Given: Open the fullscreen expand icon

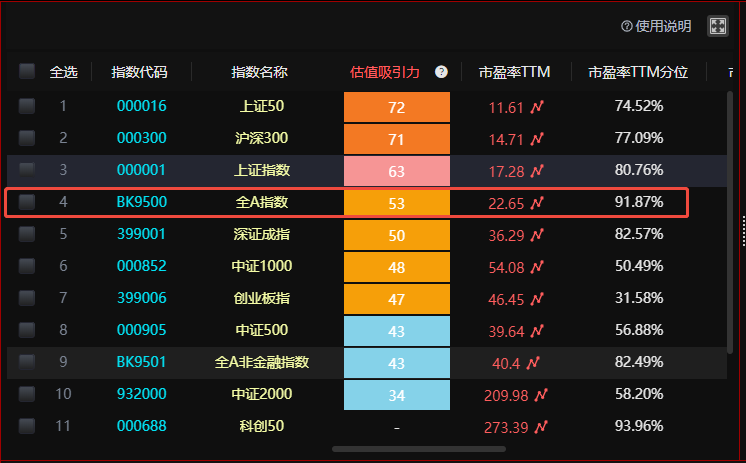Looking at the screenshot, I should (x=717, y=26).
